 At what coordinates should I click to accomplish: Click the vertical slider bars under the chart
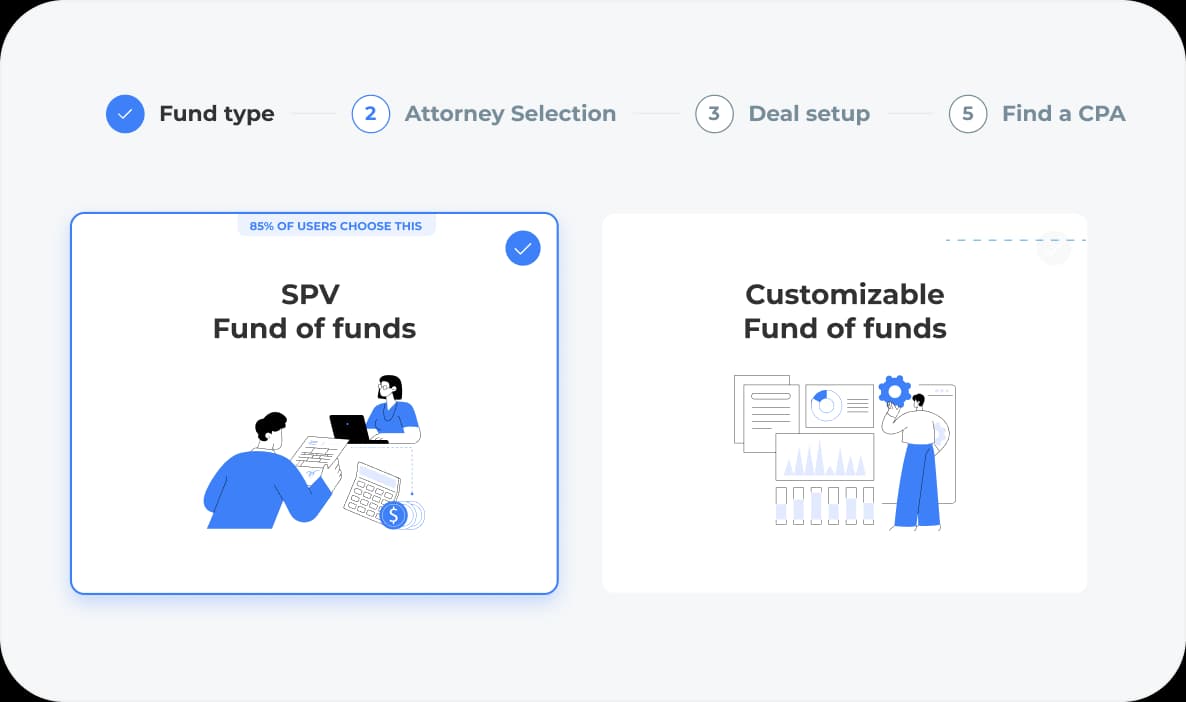(x=825, y=506)
